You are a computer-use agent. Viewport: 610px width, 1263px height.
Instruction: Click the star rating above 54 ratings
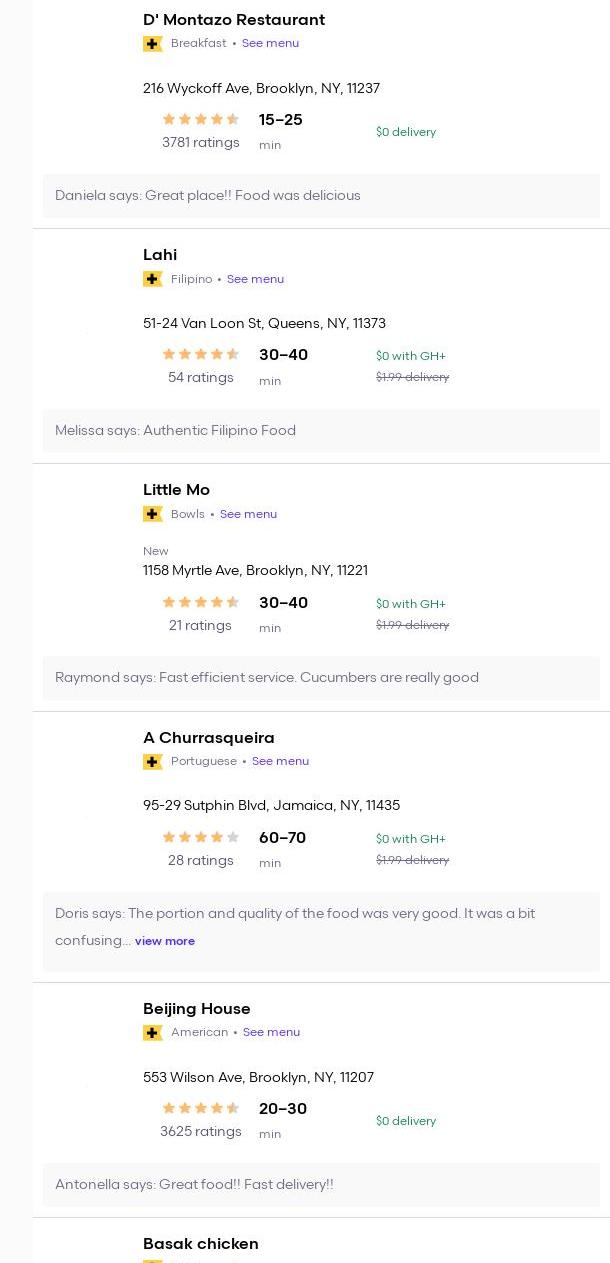[201, 354]
